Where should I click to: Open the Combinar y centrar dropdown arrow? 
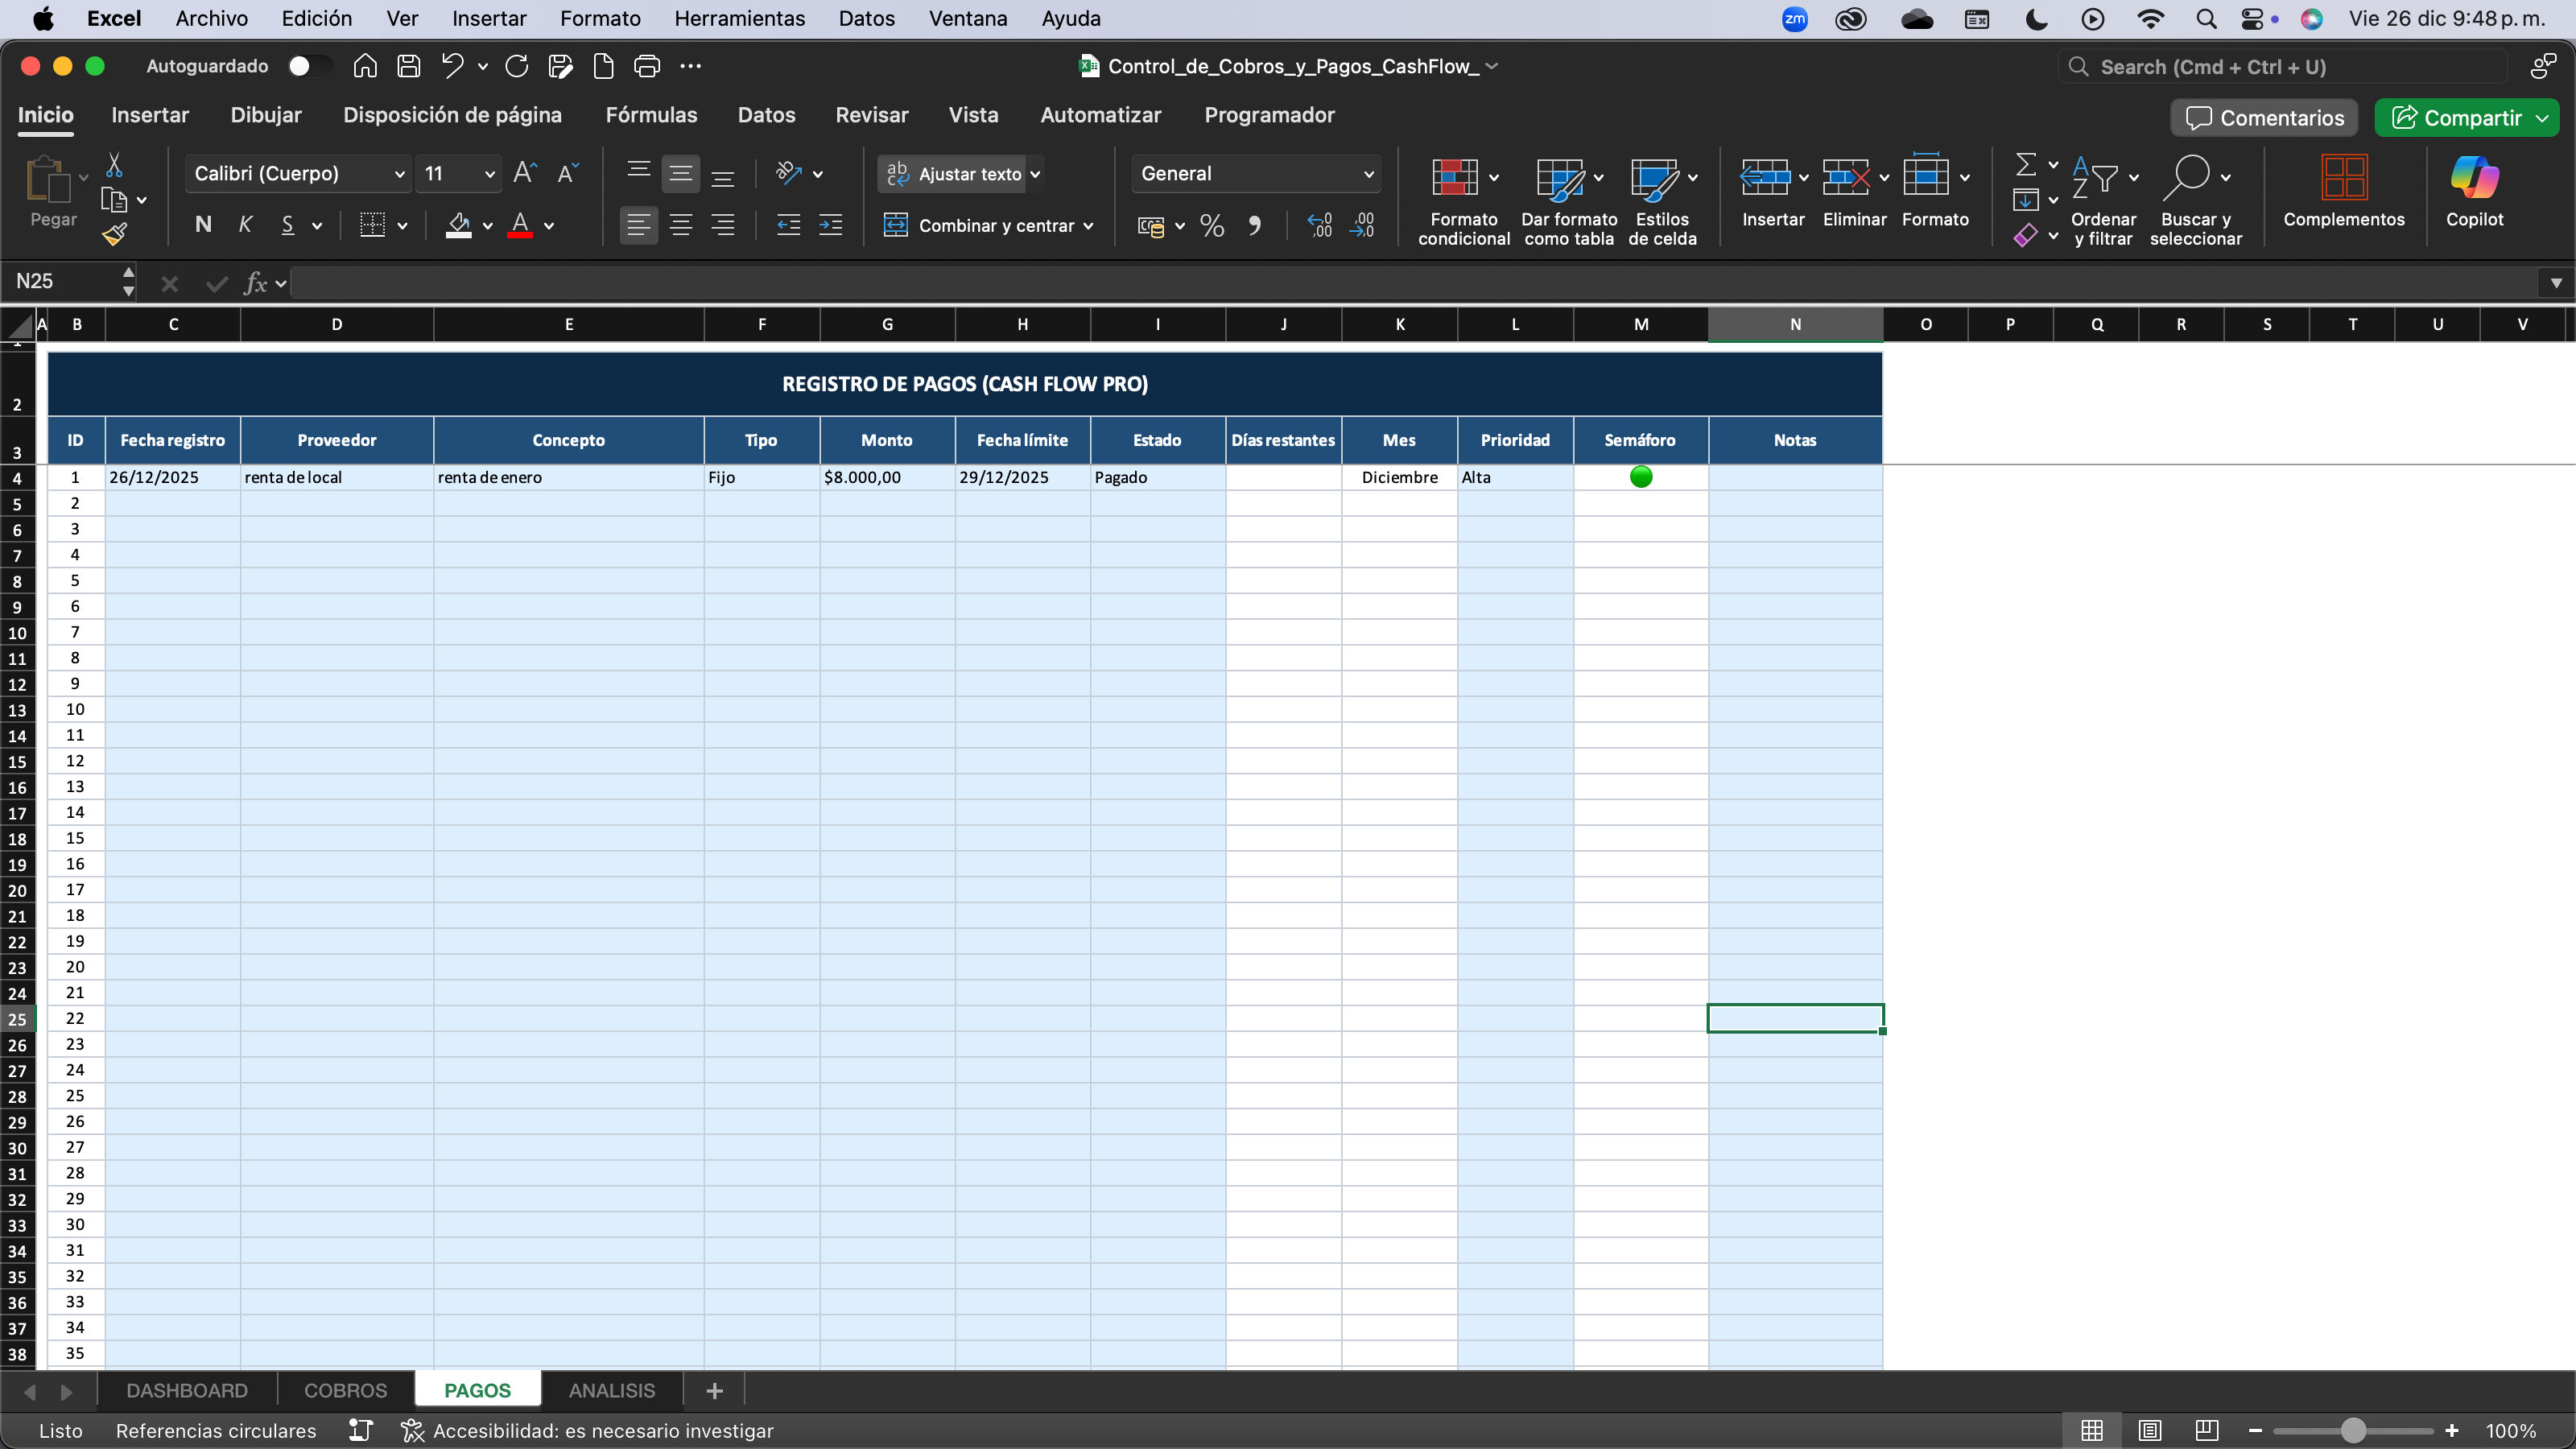(1088, 226)
